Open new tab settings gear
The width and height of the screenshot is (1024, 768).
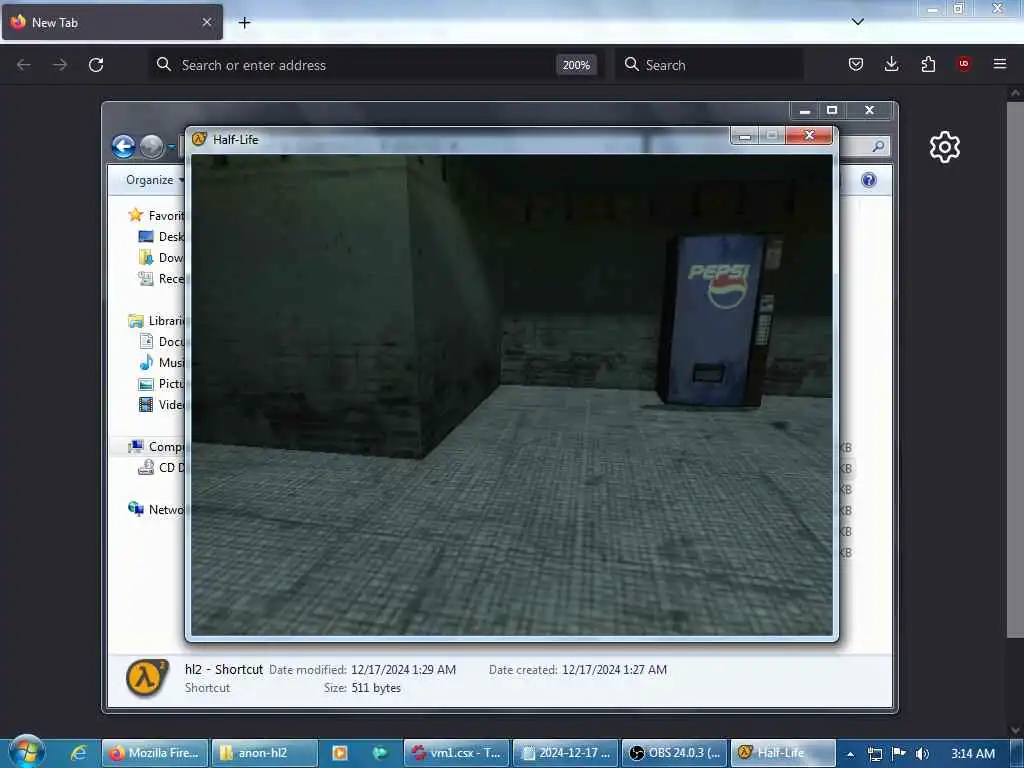[x=945, y=147]
